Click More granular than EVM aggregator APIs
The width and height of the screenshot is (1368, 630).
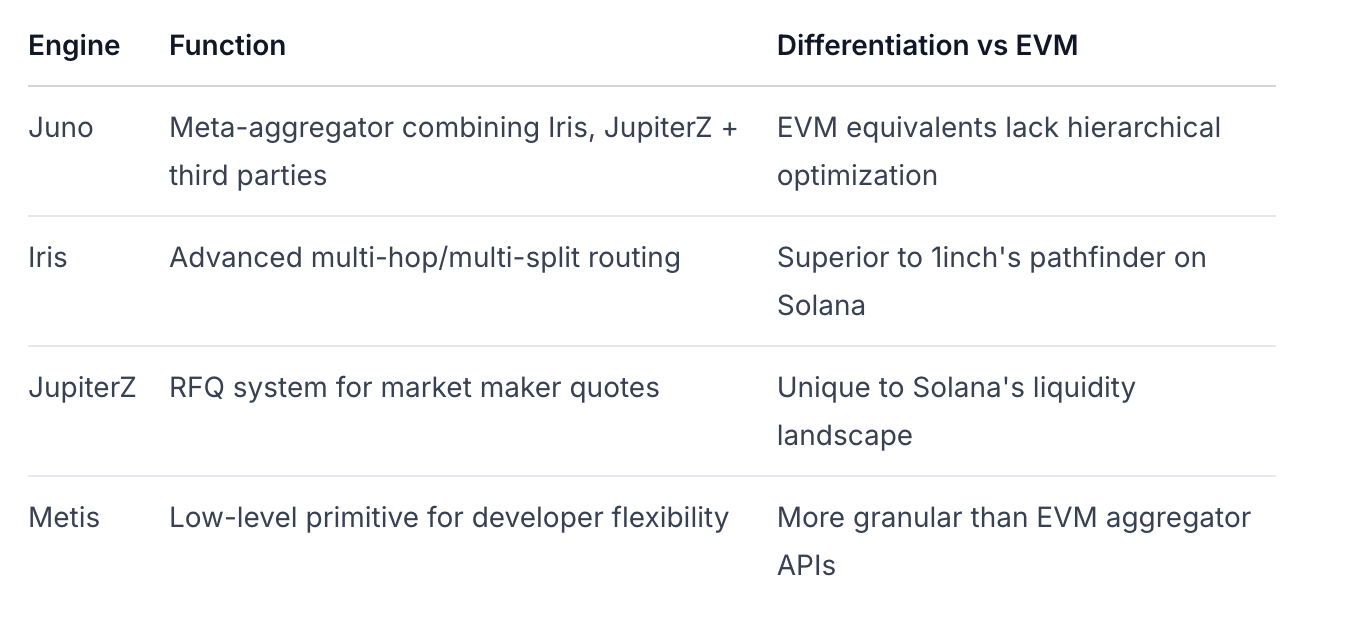tap(1013, 518)
